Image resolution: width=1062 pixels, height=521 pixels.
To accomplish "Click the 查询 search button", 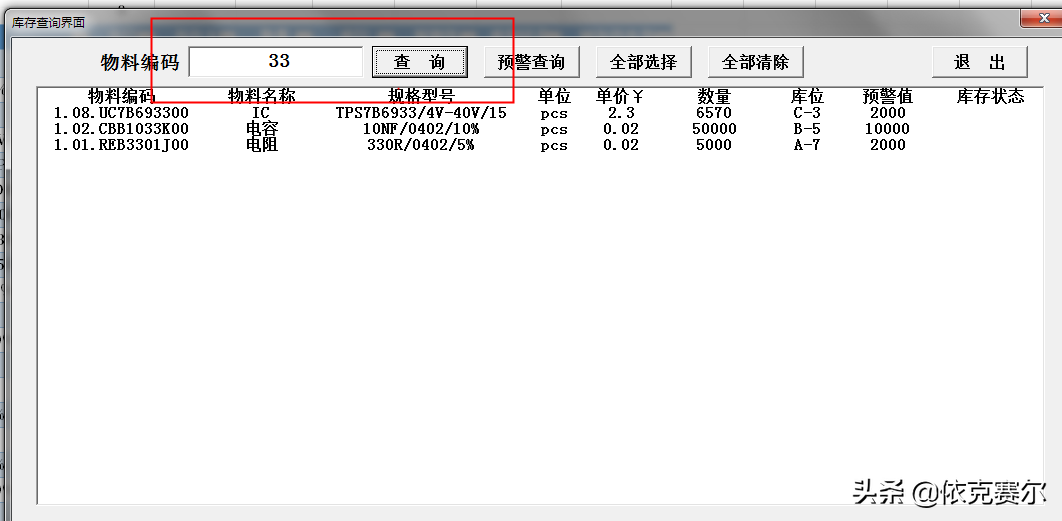I will (x=420, y=62).
